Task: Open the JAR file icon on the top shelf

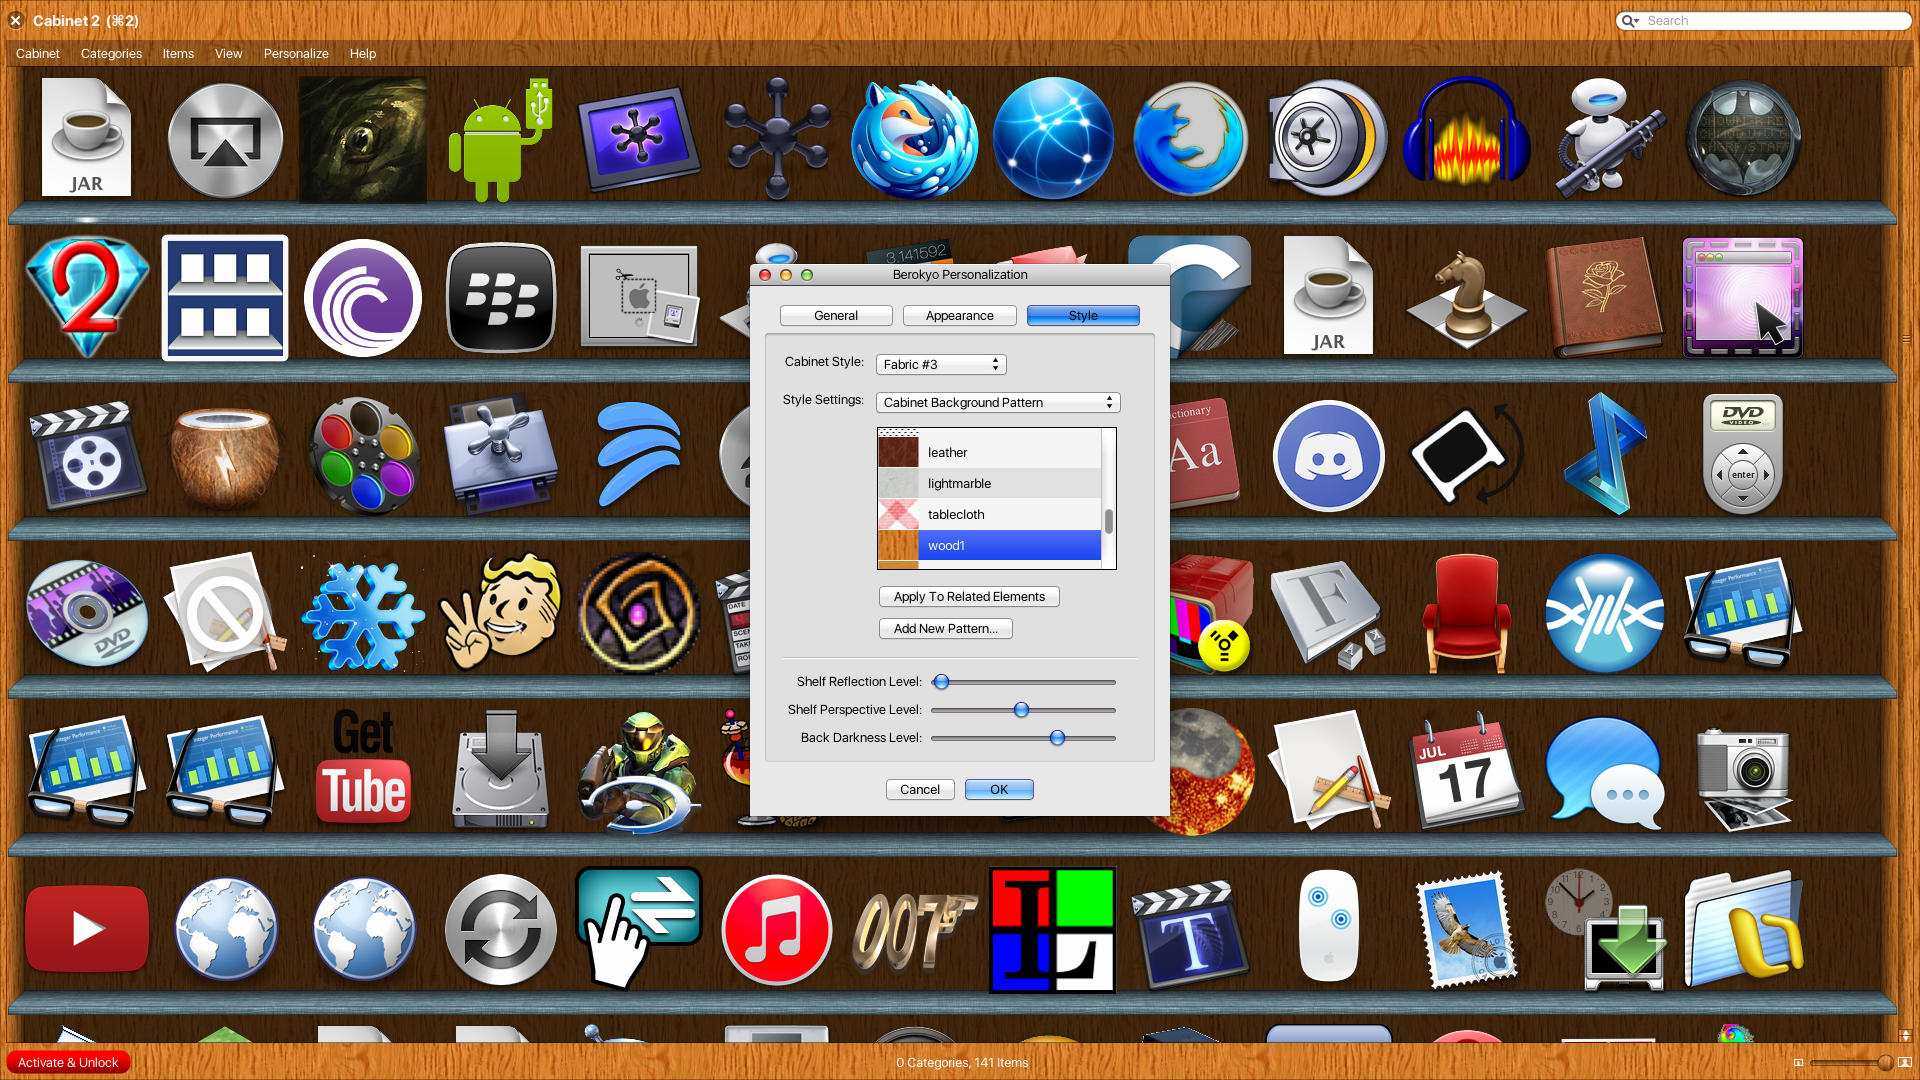Action: tap(86, 138)
